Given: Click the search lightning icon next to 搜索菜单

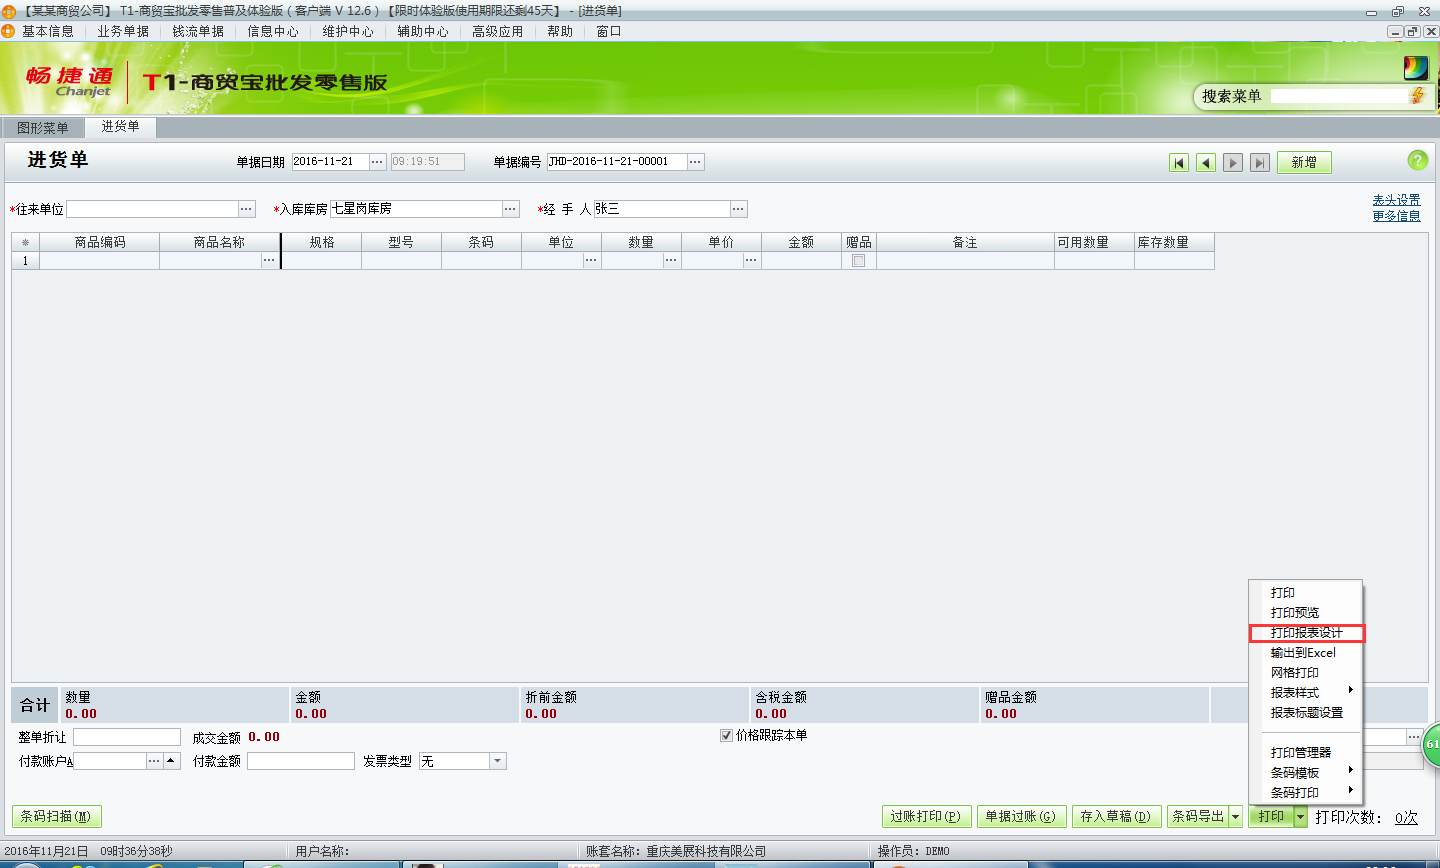Looking at the screenshot, I should 1420,96.
